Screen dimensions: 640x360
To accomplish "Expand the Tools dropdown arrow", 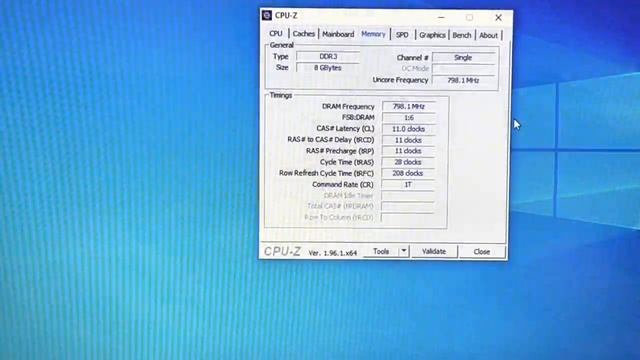I will 404,251.
